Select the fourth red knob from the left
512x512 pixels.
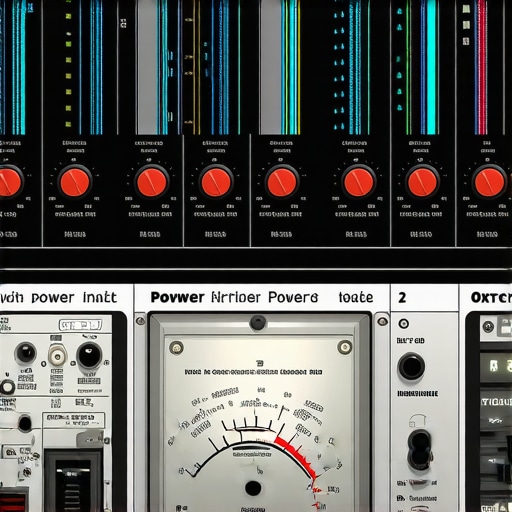pyautogui.click(x=216, y=182)
